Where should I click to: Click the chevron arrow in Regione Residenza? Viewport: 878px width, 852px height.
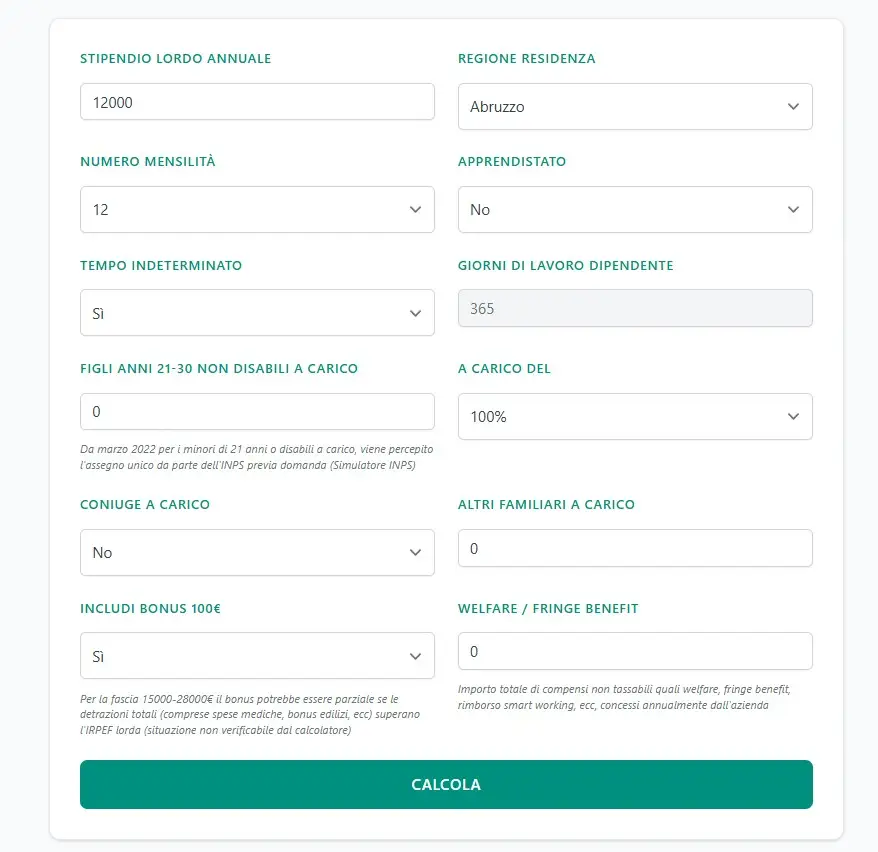[x=793, y=107]
